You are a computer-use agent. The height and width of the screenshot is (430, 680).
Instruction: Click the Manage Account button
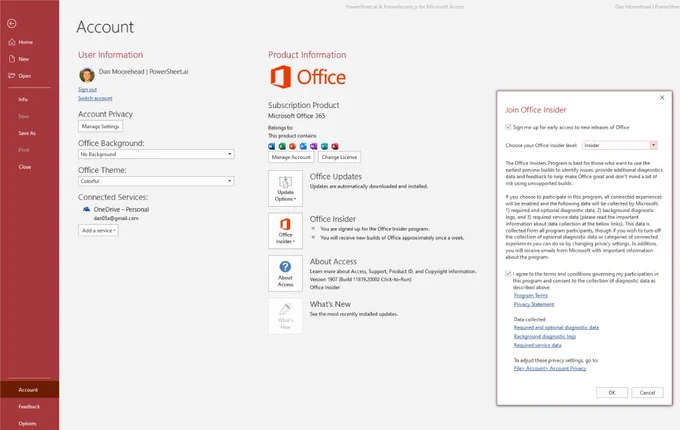pos(291,157)
